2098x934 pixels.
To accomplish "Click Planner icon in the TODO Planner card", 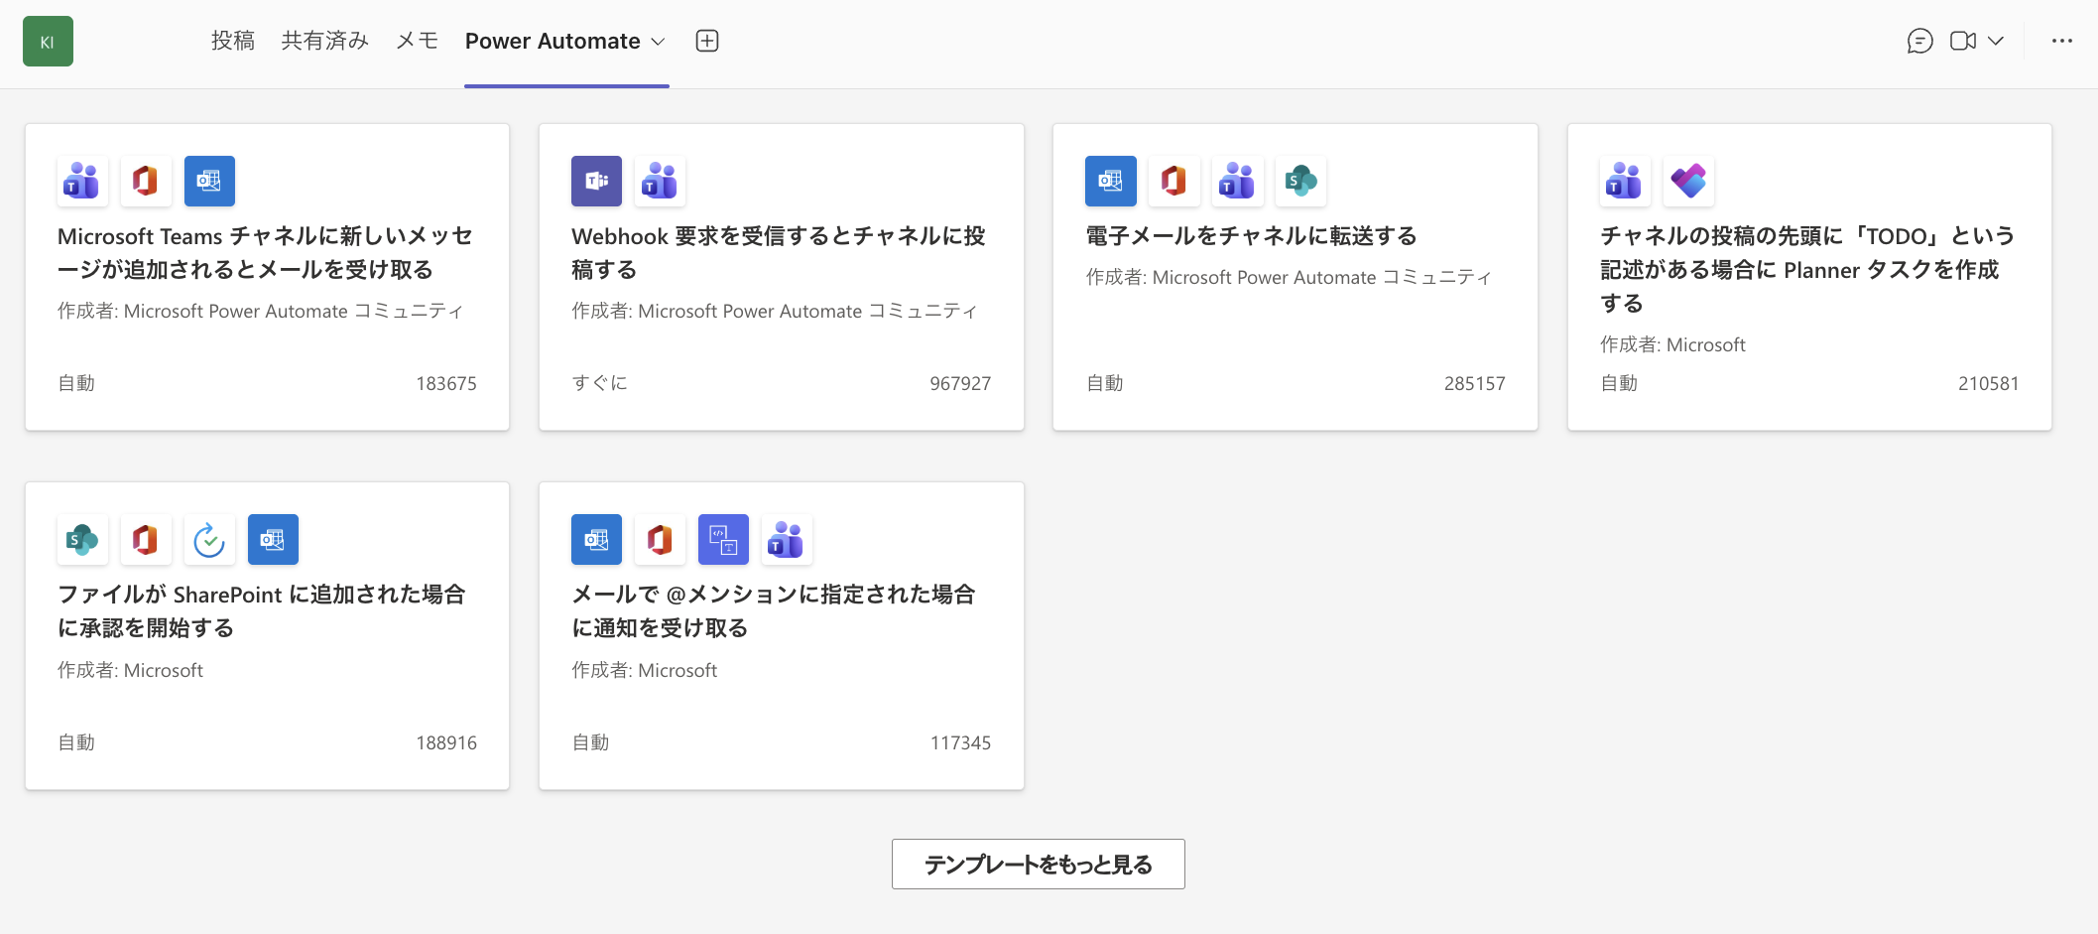I will pyautogui.click(x=1689, y=181).
